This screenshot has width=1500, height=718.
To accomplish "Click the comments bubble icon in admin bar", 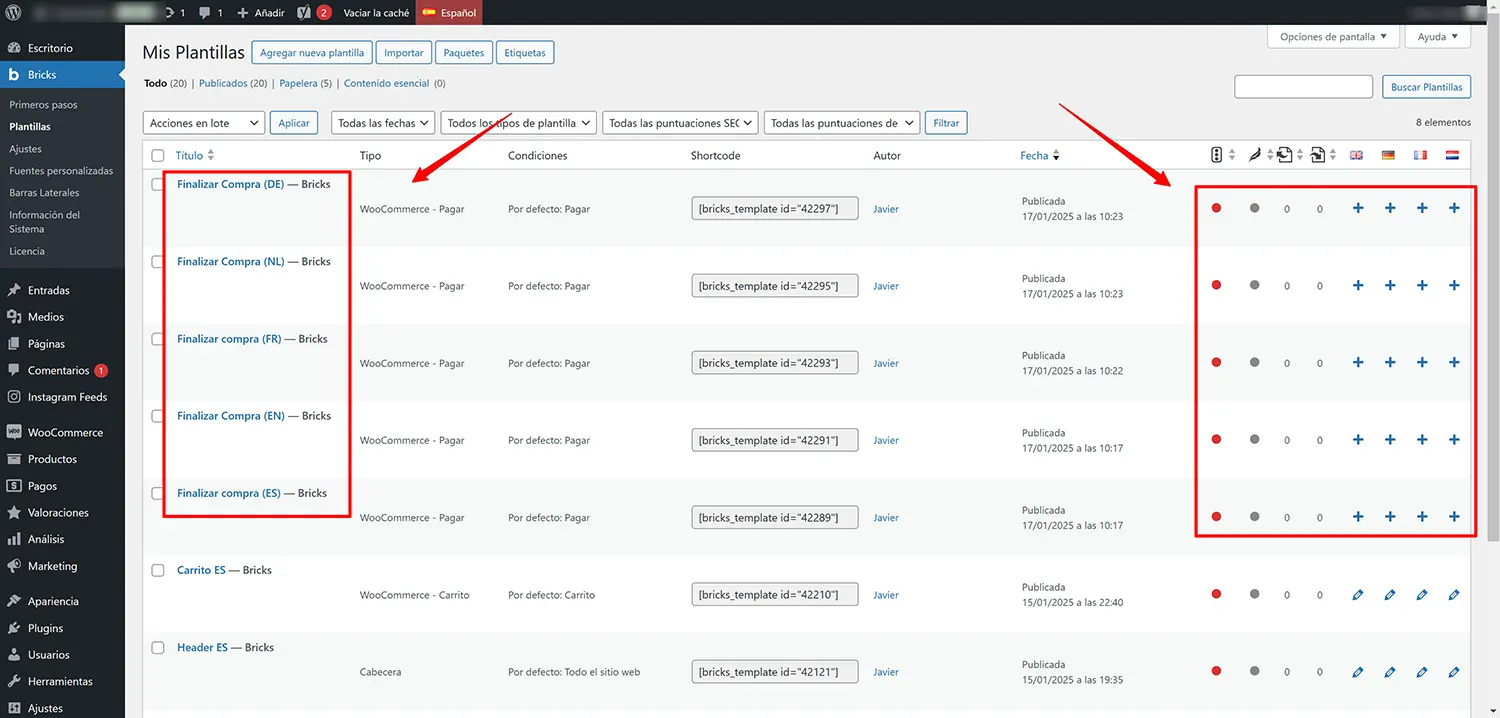I will [x=205, y=13].
